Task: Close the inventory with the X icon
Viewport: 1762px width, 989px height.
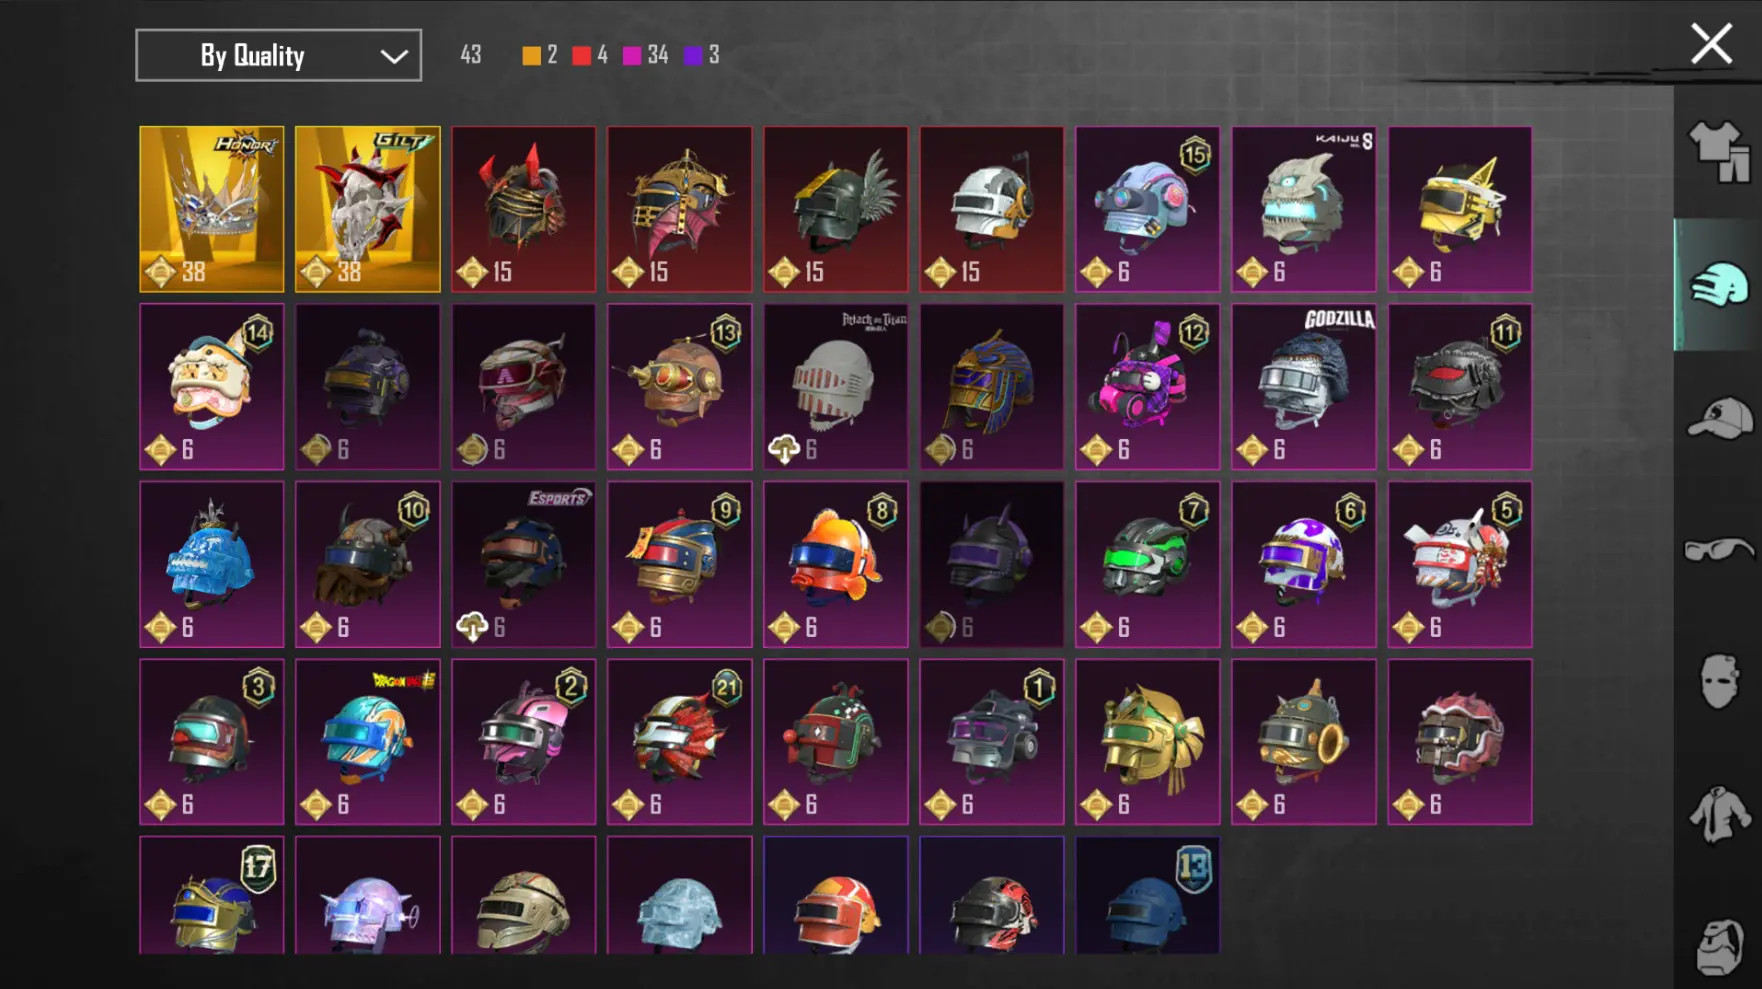Action: (1711, 44)
